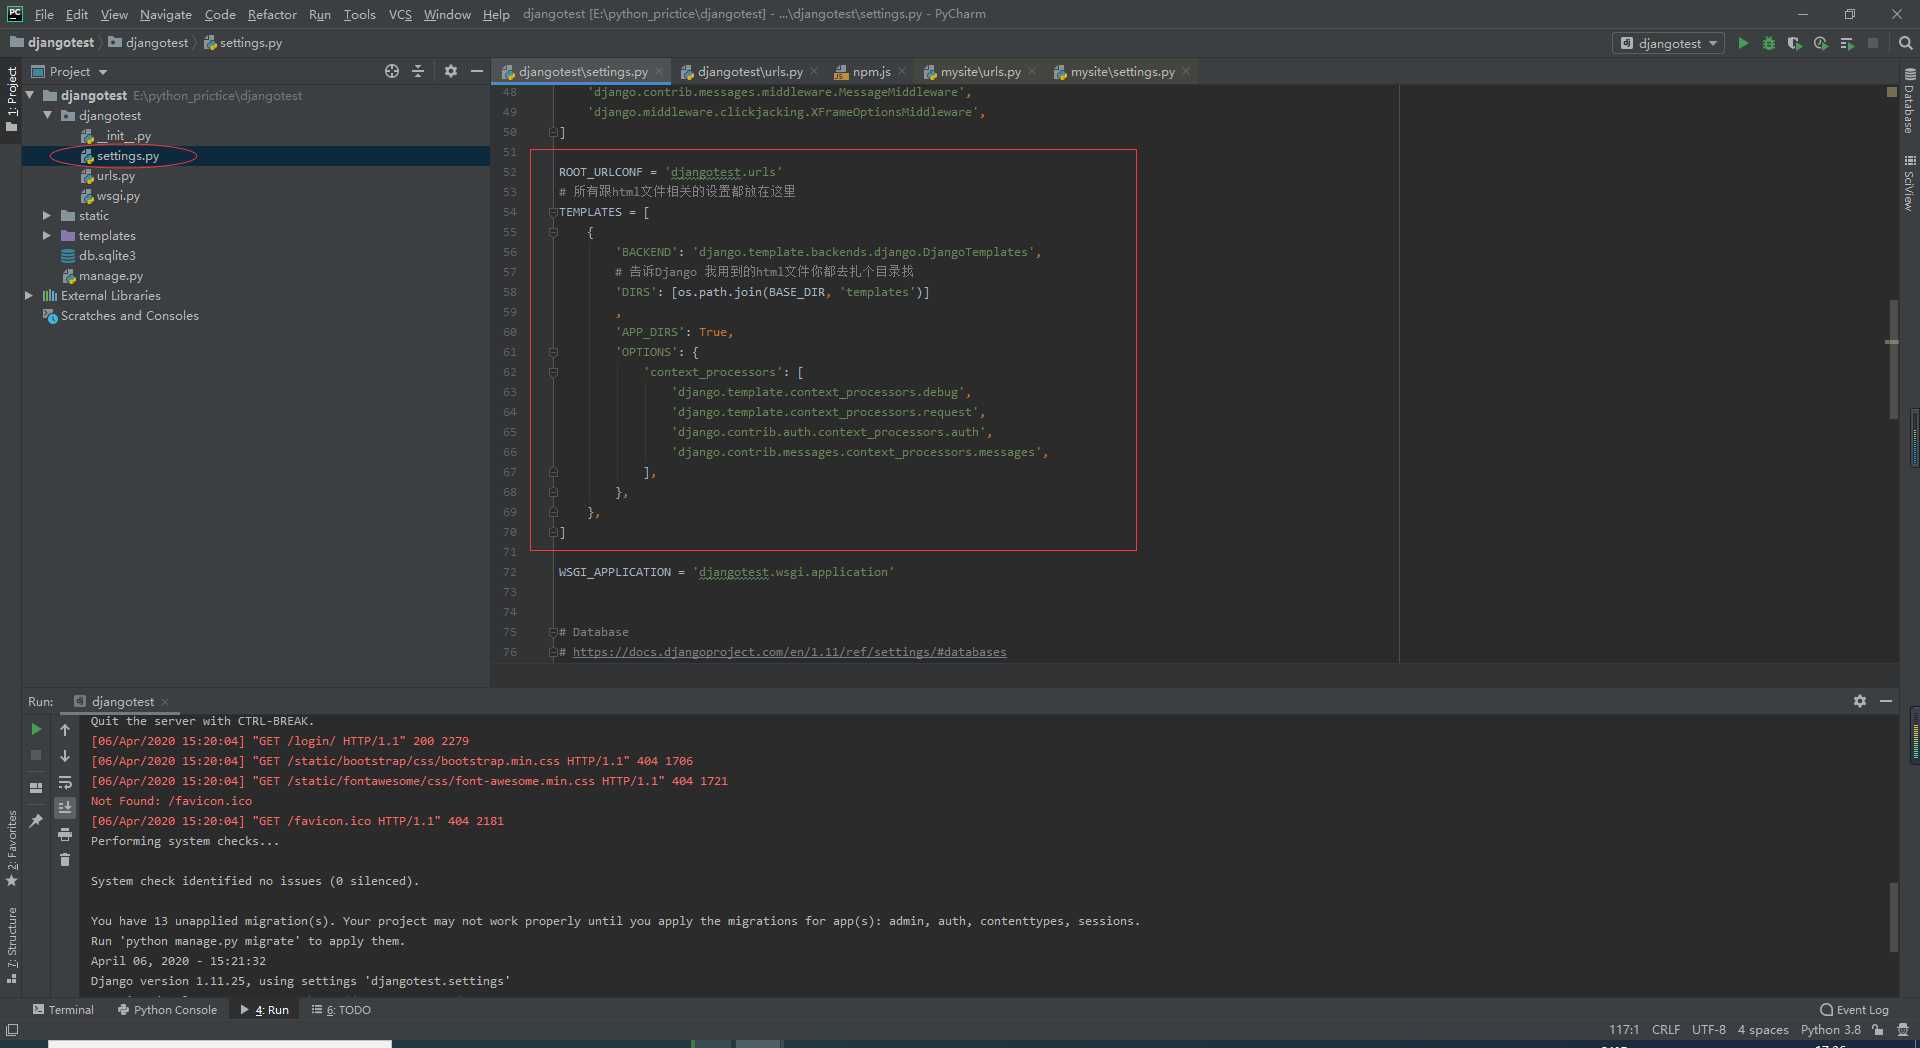
Task: Open Run panel settings gear
Action: coord(1860,701)
